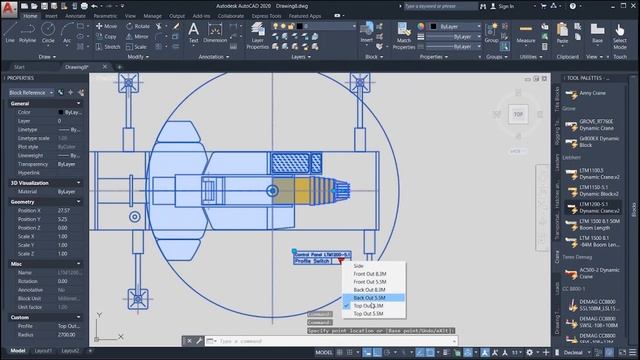Click the Group tool
This screenshot has height=360, width=640.
(491, 33)
